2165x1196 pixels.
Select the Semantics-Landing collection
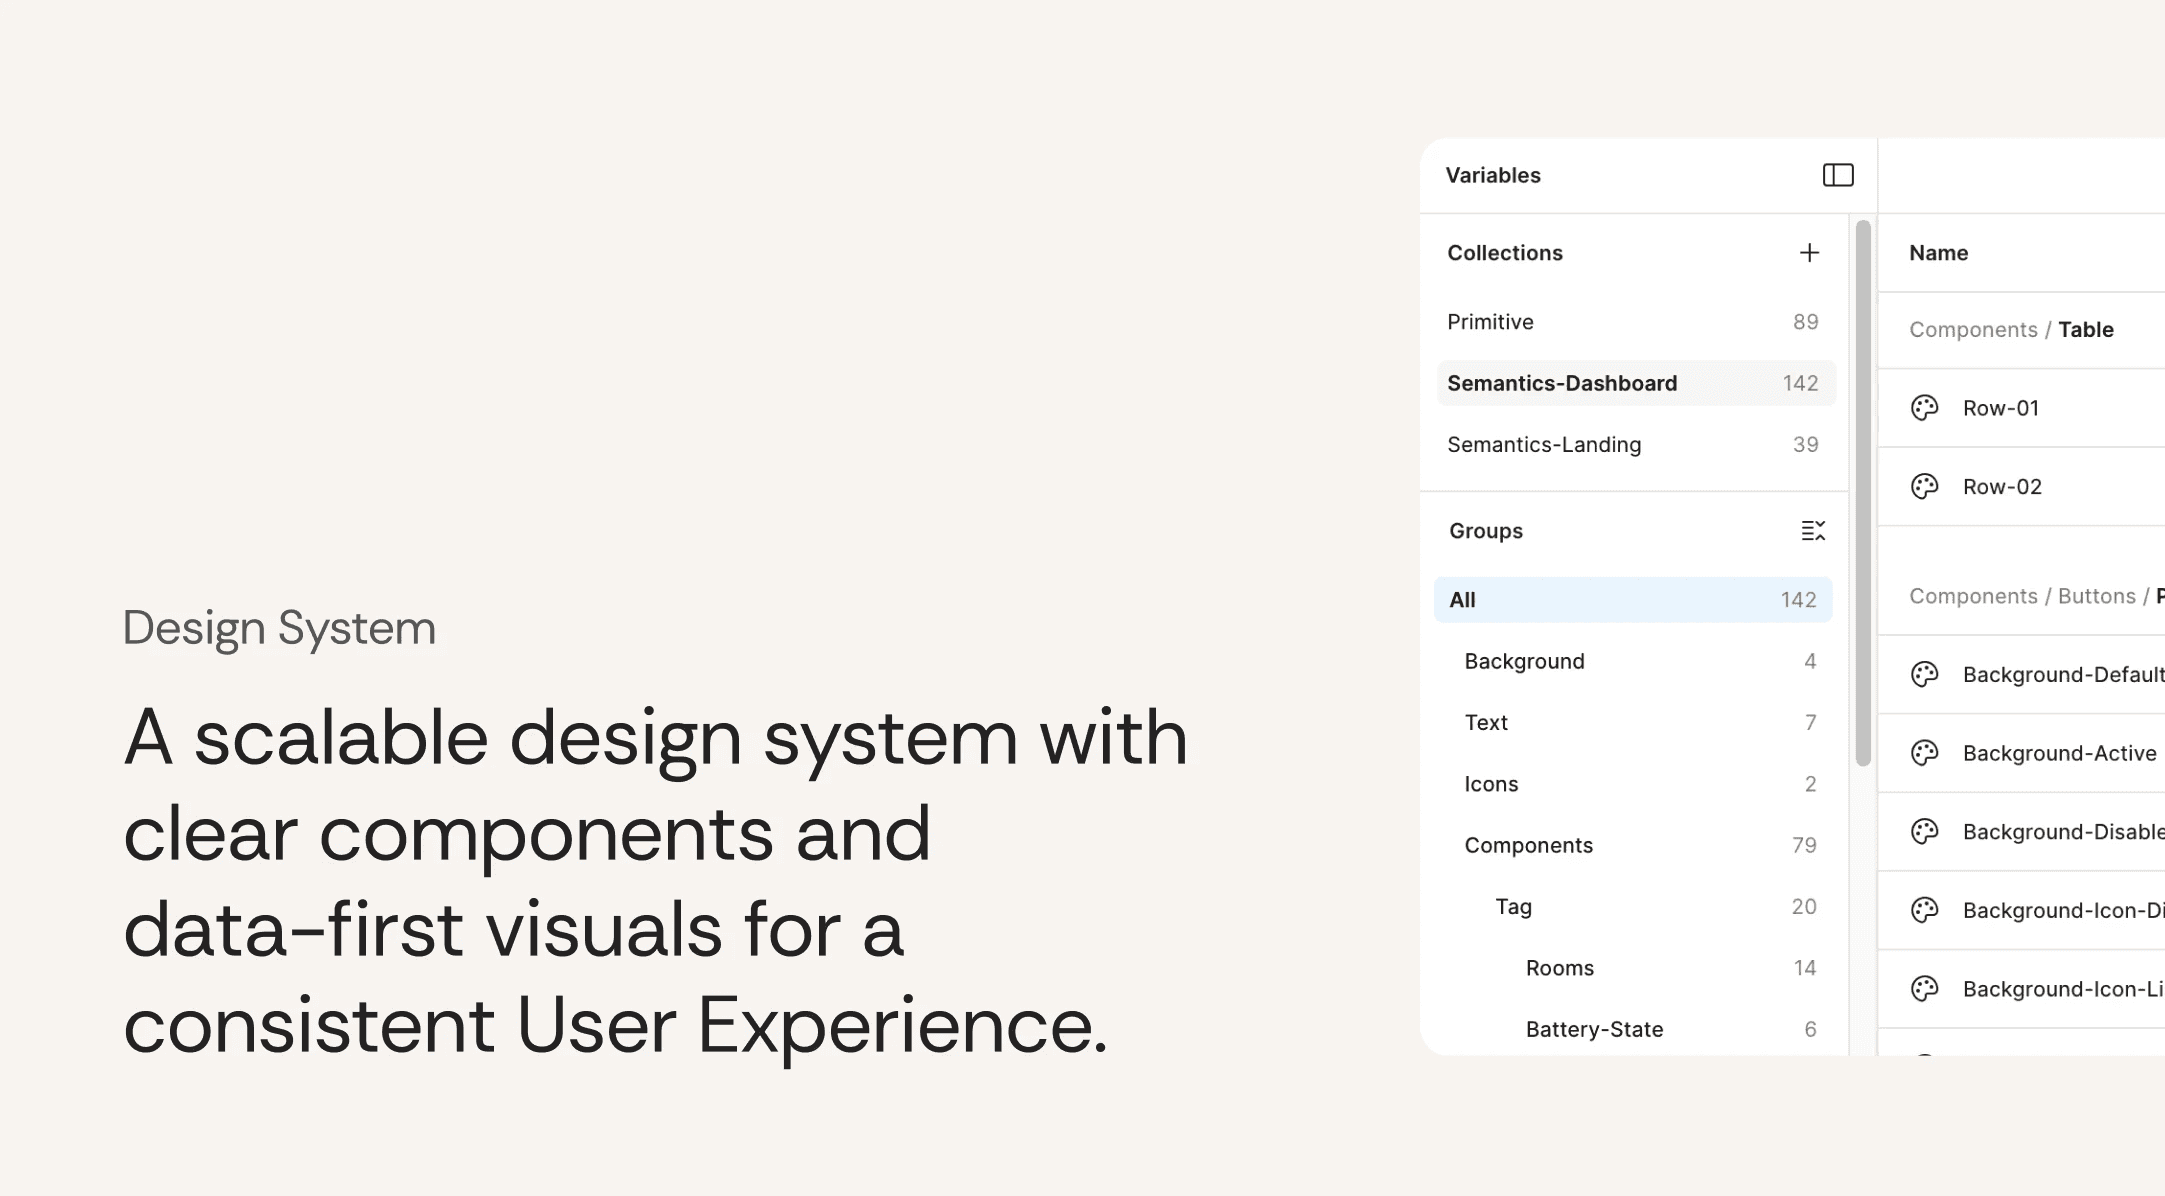click(x=1634, y=445)
